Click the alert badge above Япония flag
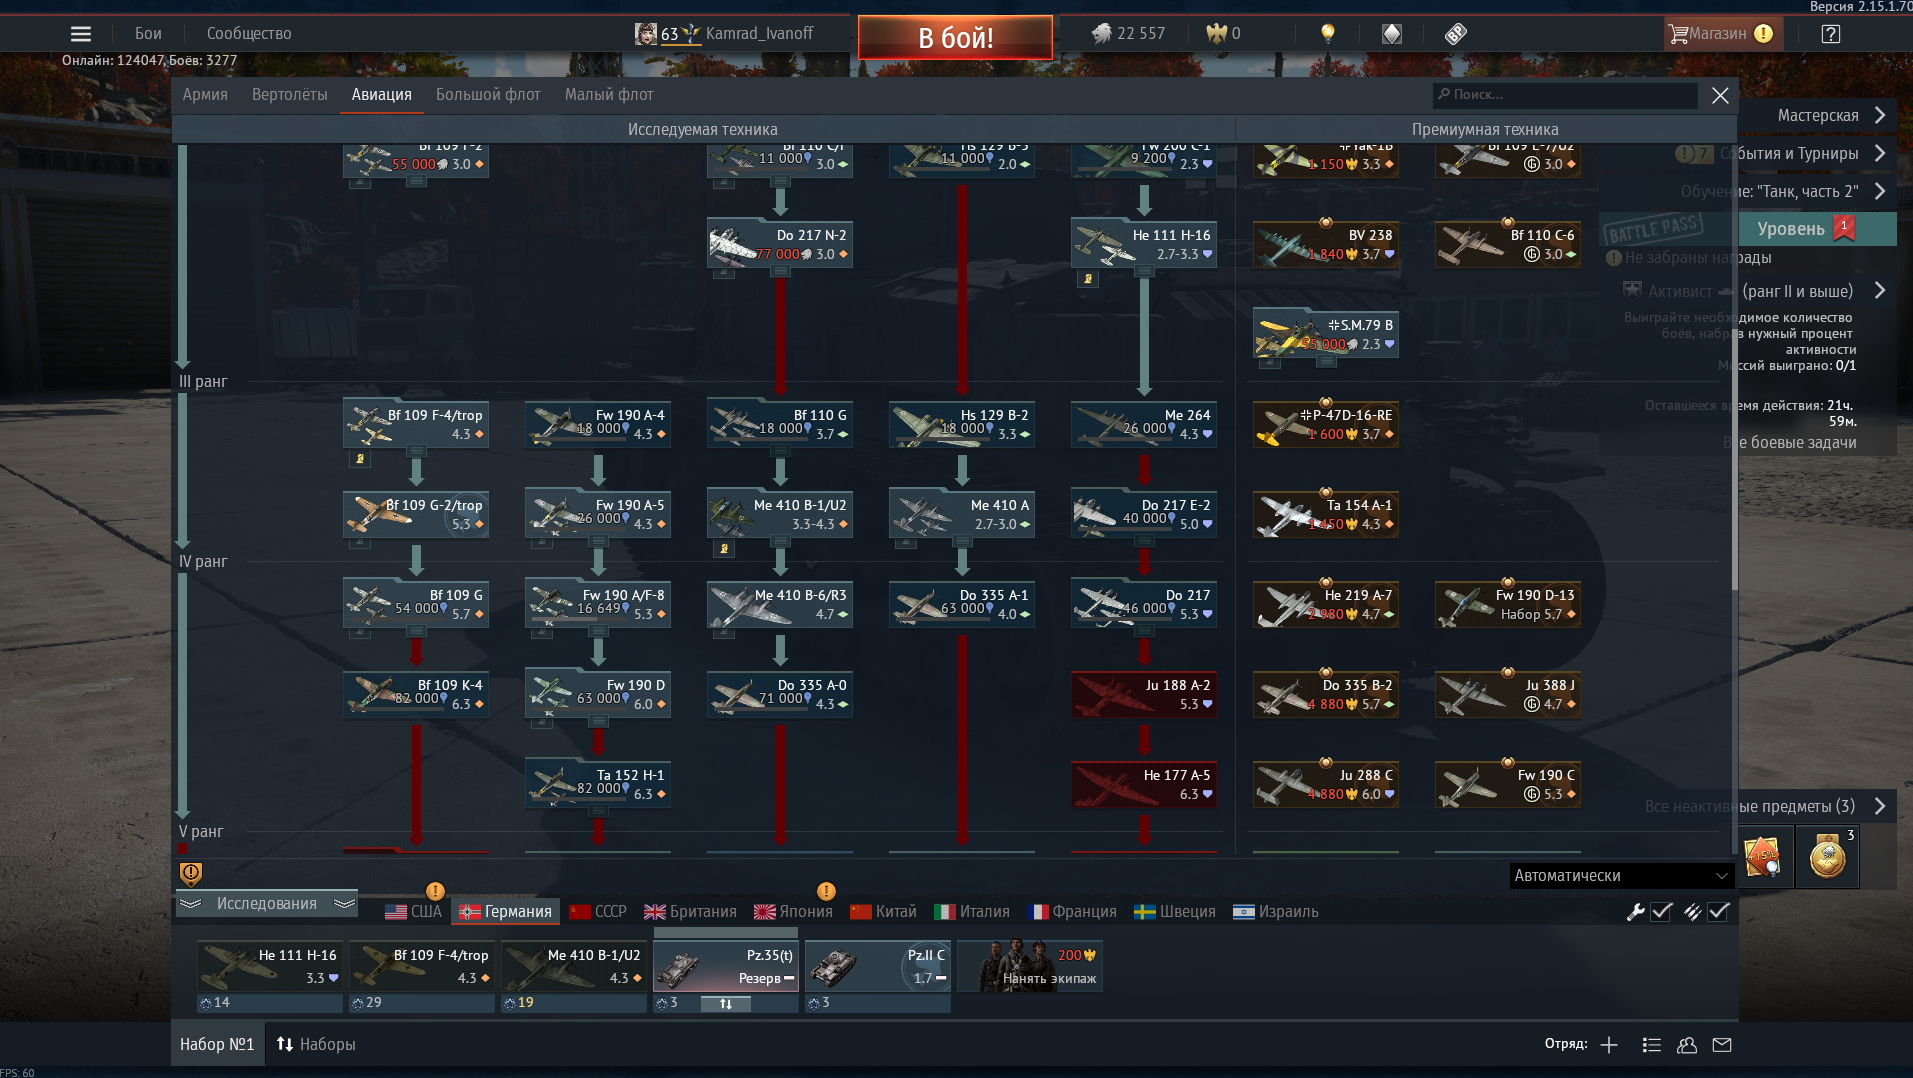This screenshot has width=1913, height=1078. [826, 890]
